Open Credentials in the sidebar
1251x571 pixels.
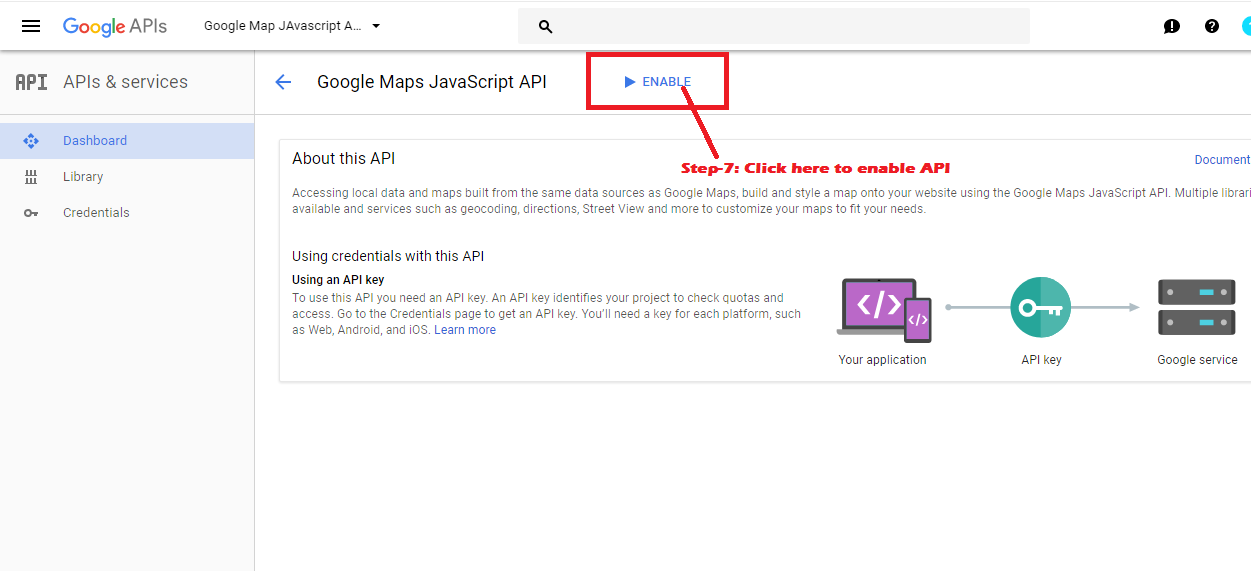127,213
